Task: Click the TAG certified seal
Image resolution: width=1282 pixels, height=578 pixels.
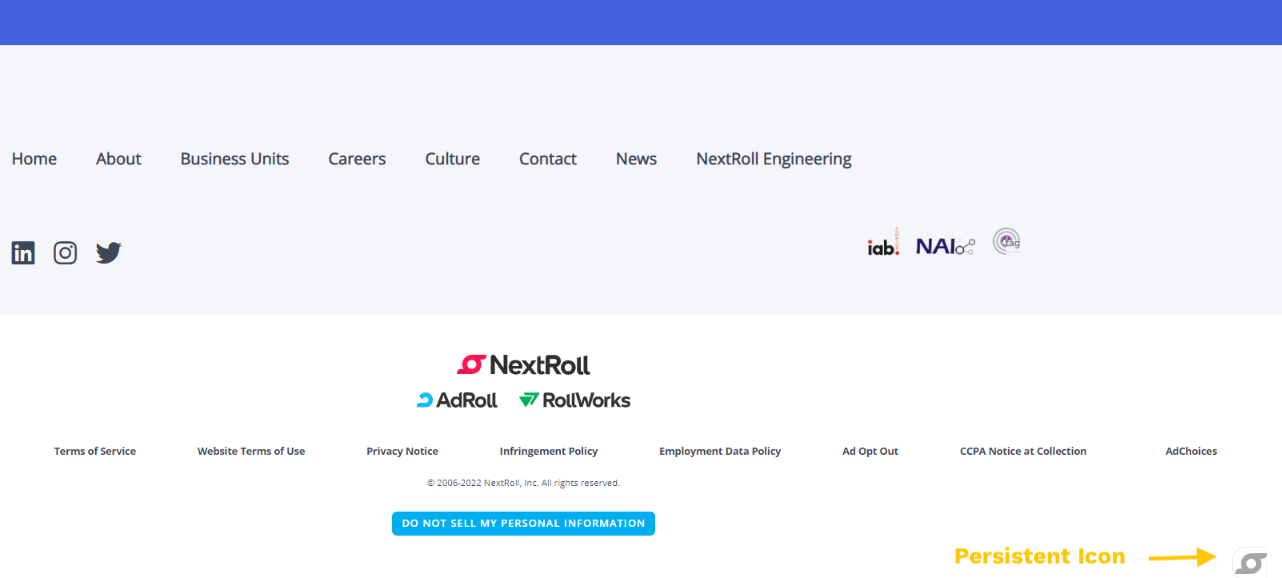Action: [1006, 241]
